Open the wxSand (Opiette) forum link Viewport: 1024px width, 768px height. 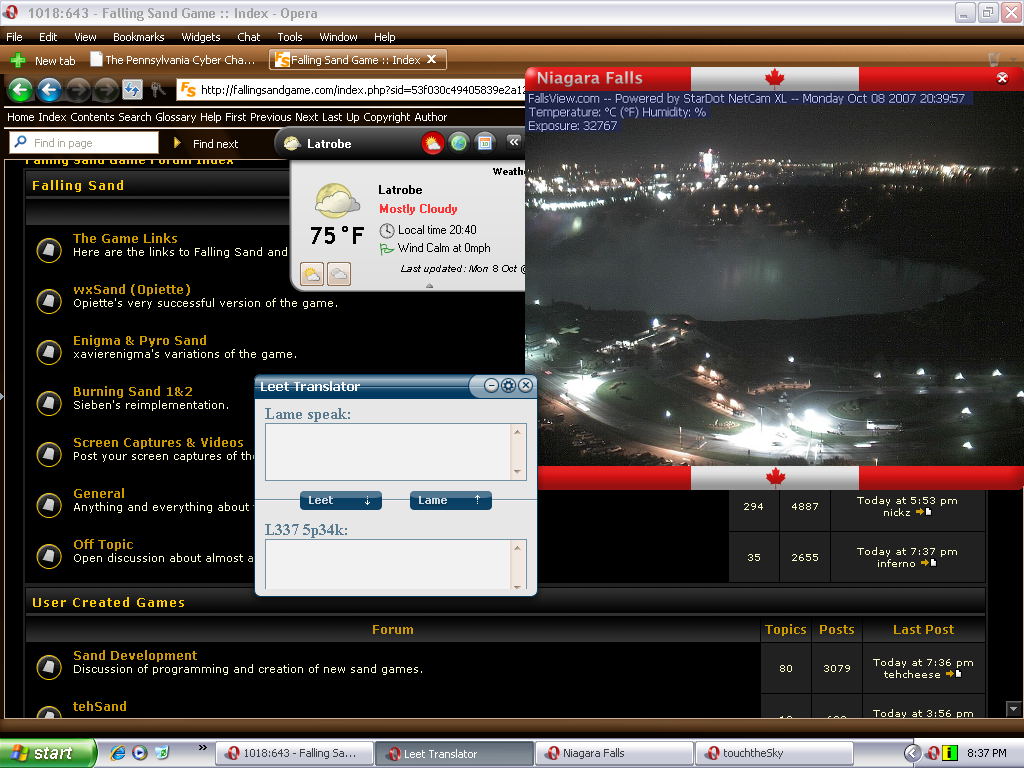click(x=132, y=289)
